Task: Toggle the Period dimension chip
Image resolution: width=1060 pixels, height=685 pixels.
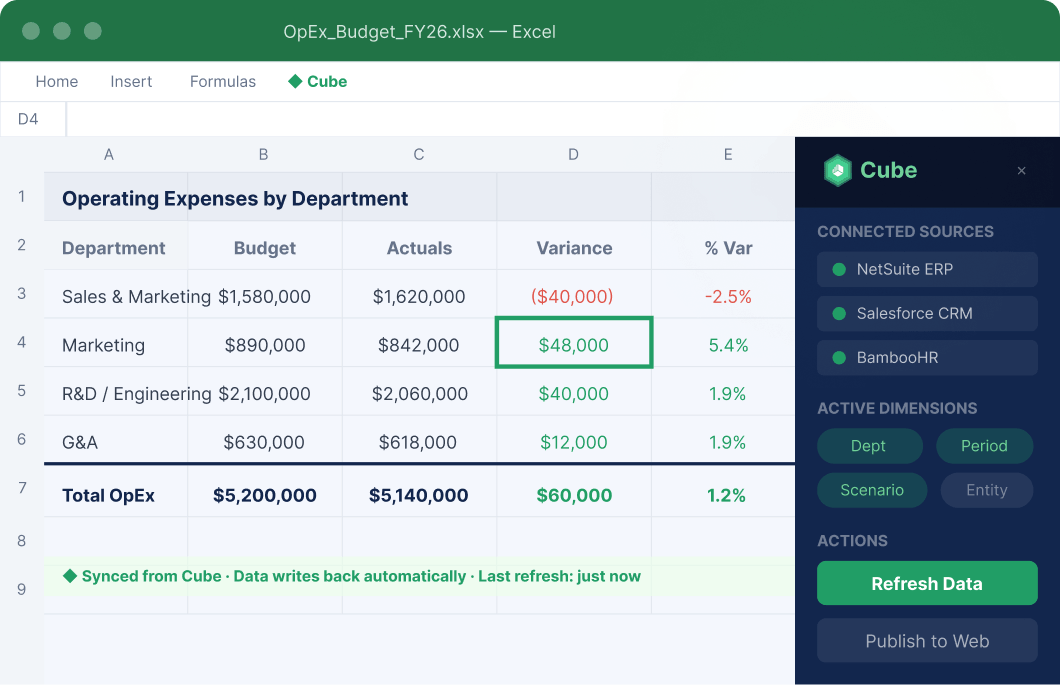Action: point(984,446)
